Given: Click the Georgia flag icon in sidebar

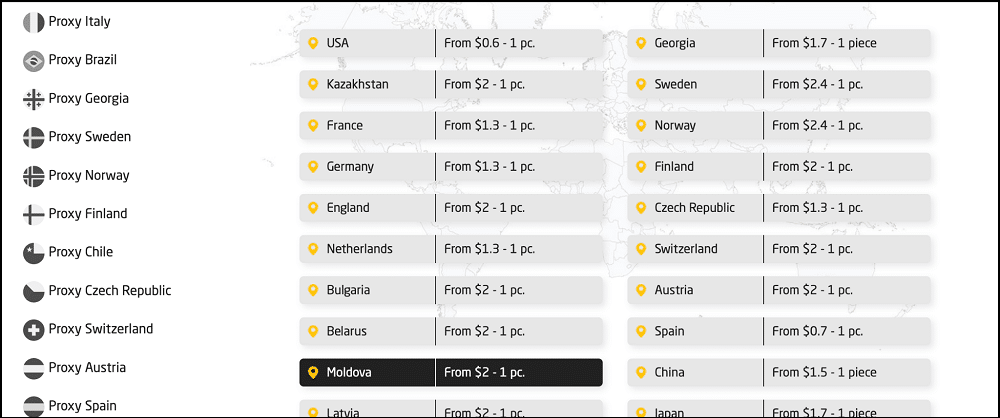Looking at the screenshot, I should point(33,100).
